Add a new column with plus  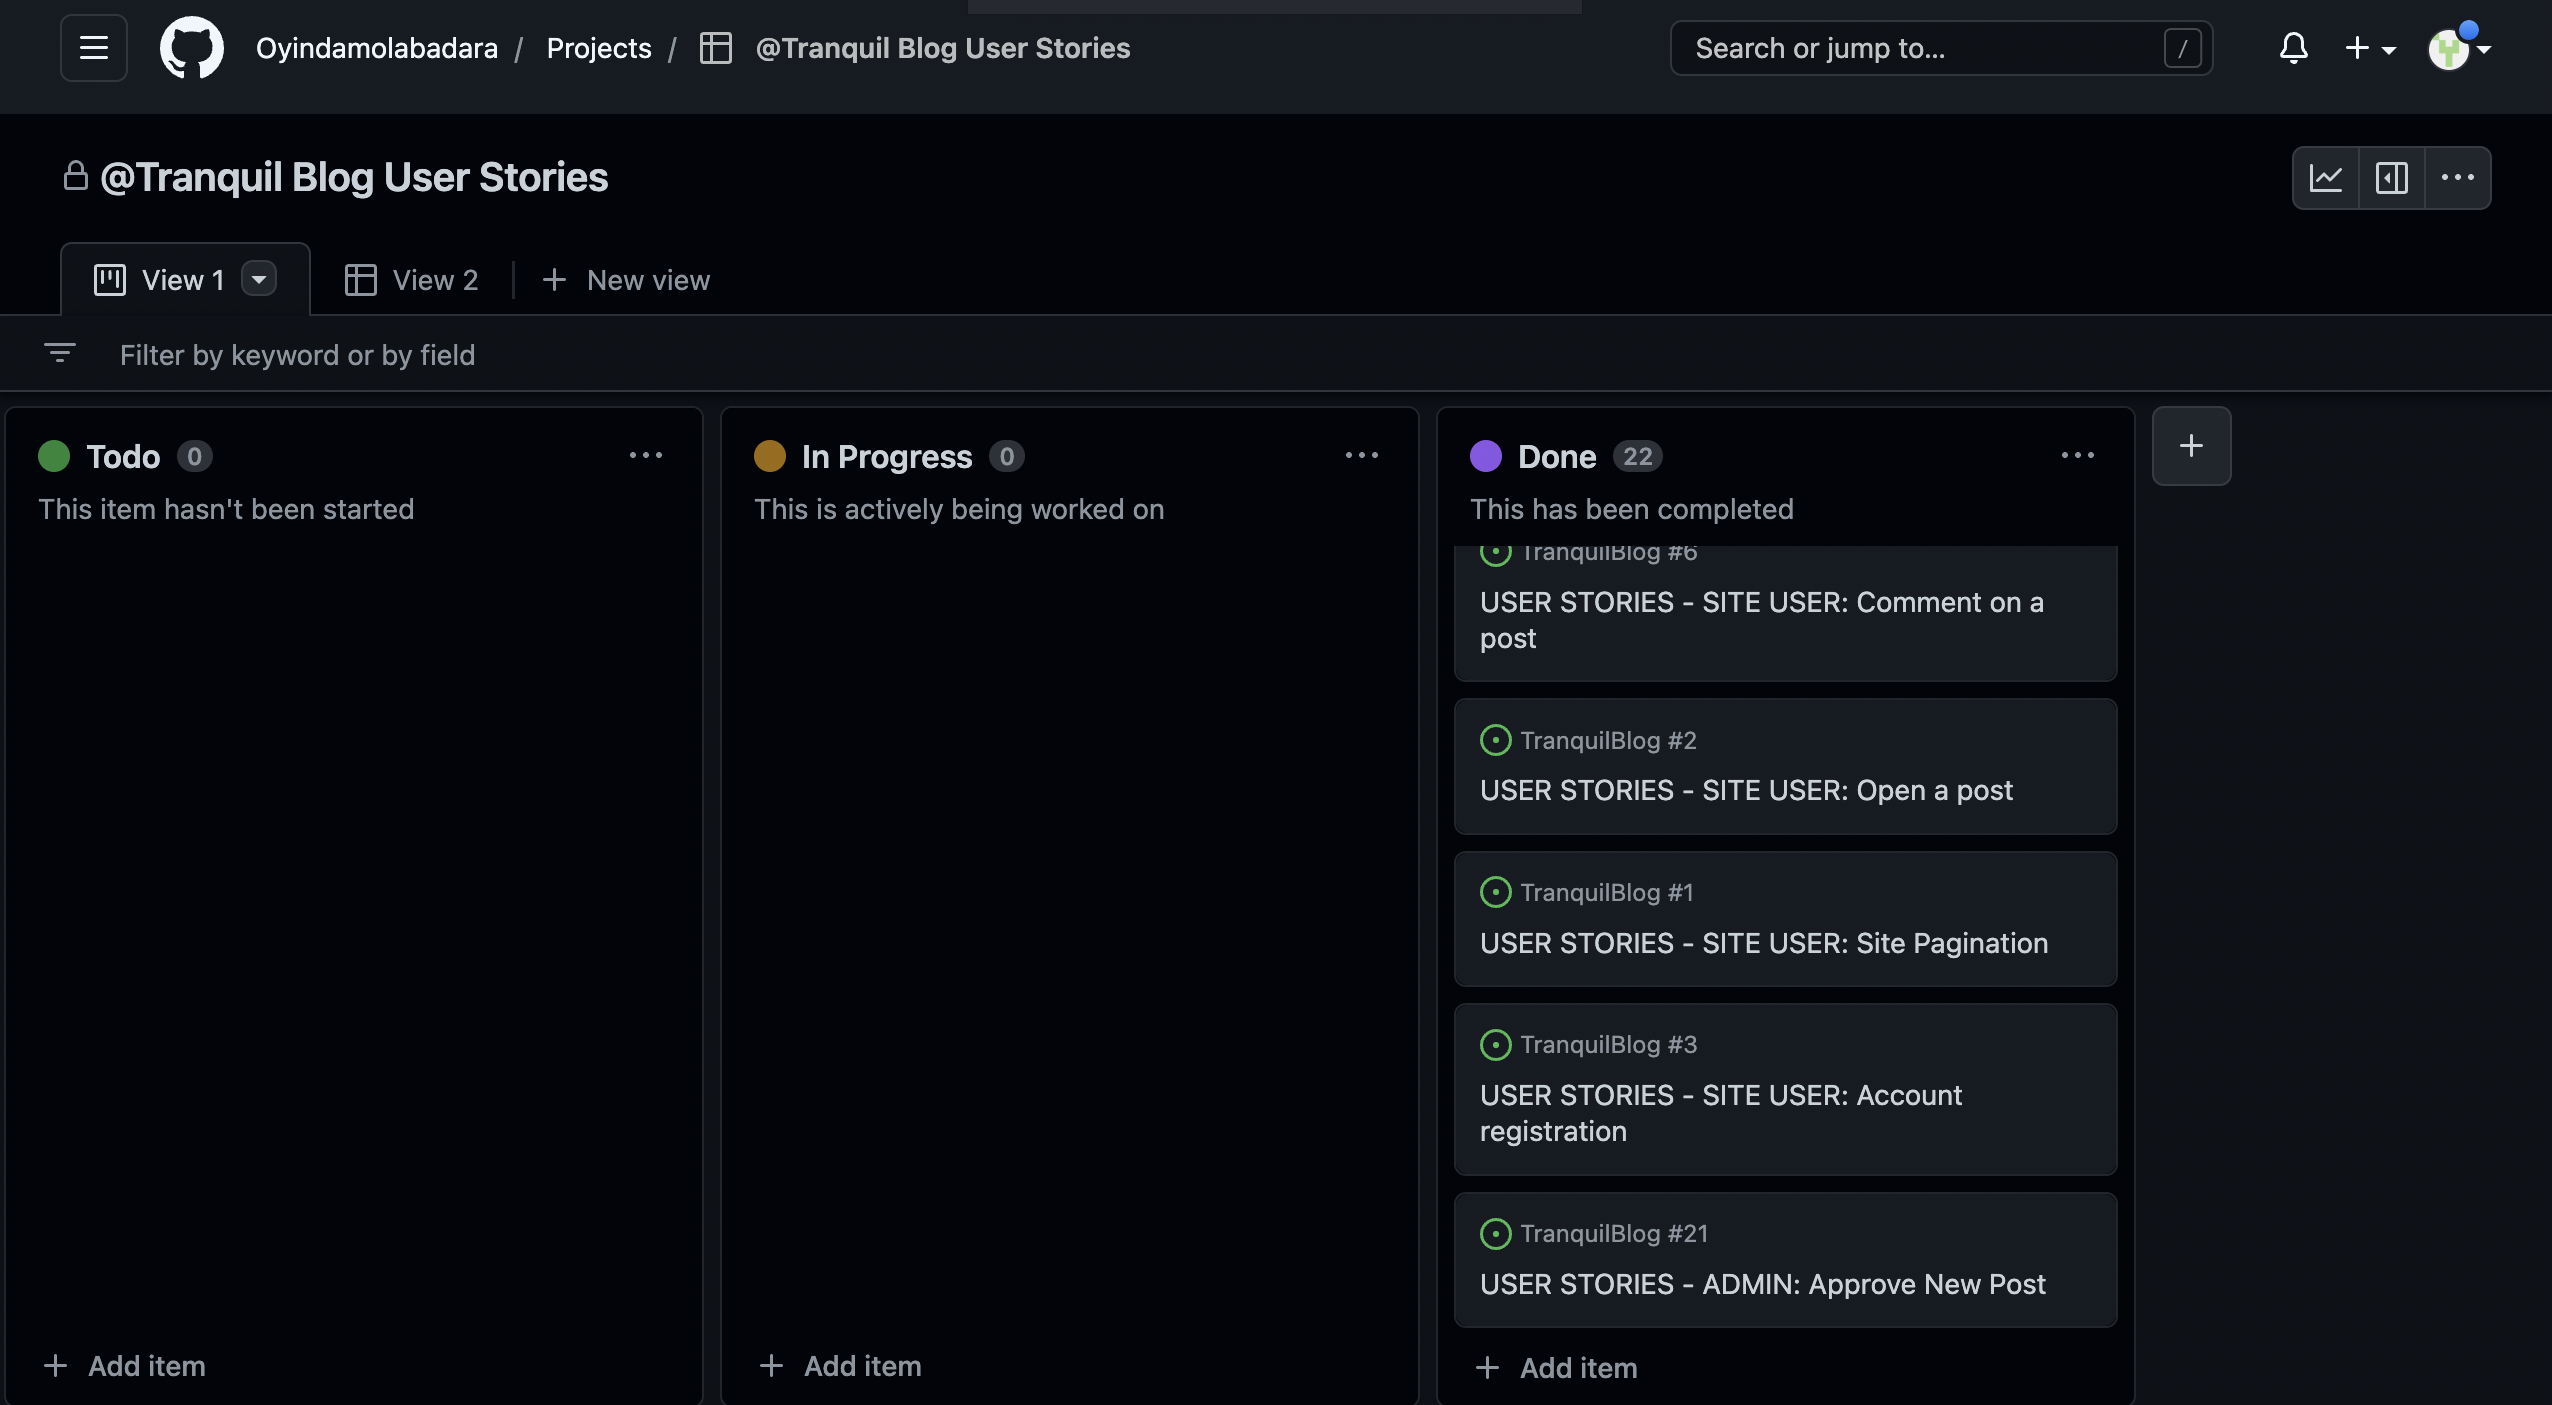[2191, 446]
